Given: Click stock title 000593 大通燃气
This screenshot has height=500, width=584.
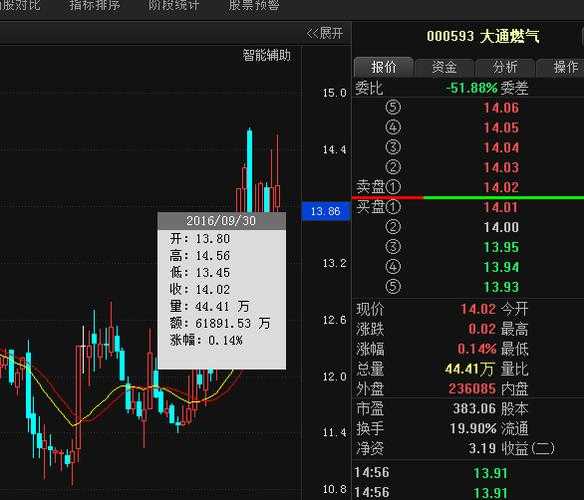Looking at the screenshot, I should click(483, 37).
